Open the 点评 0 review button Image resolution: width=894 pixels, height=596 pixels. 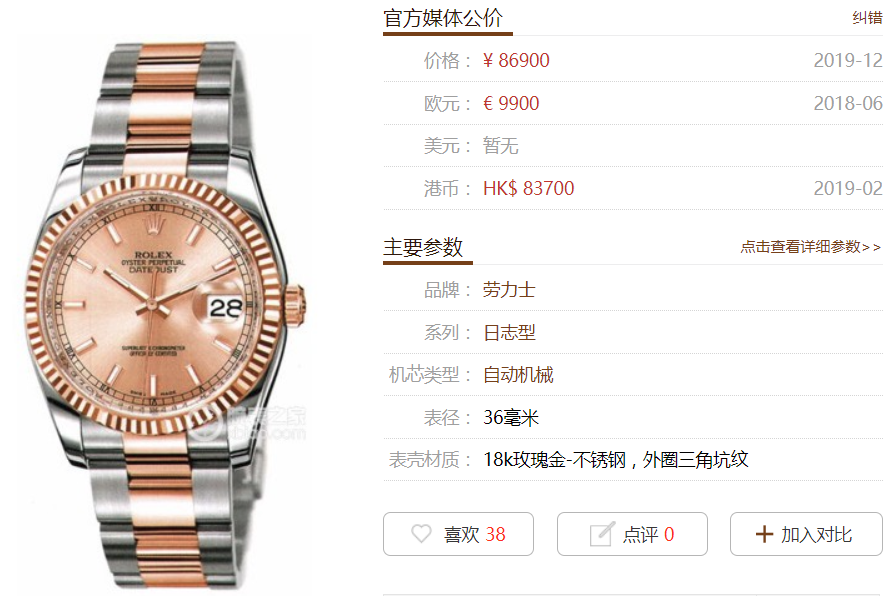[632, 534]
